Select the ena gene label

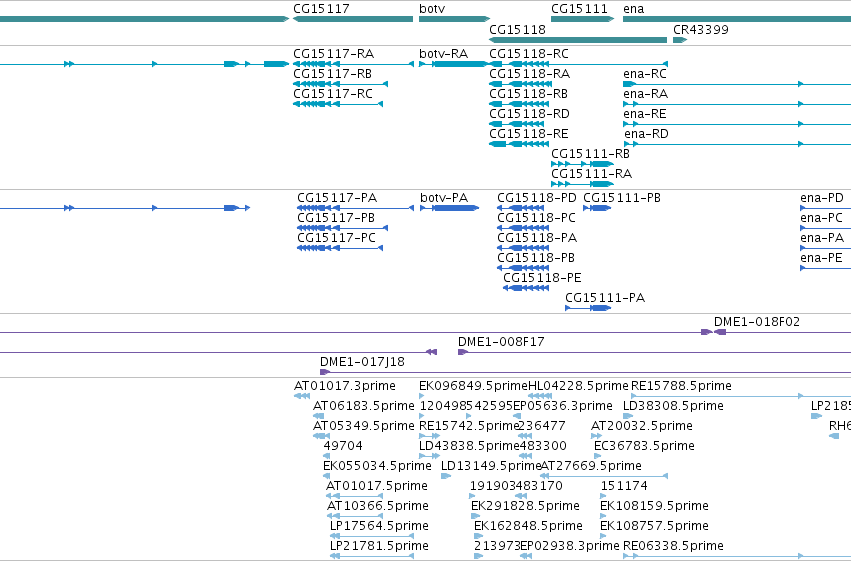633,9
